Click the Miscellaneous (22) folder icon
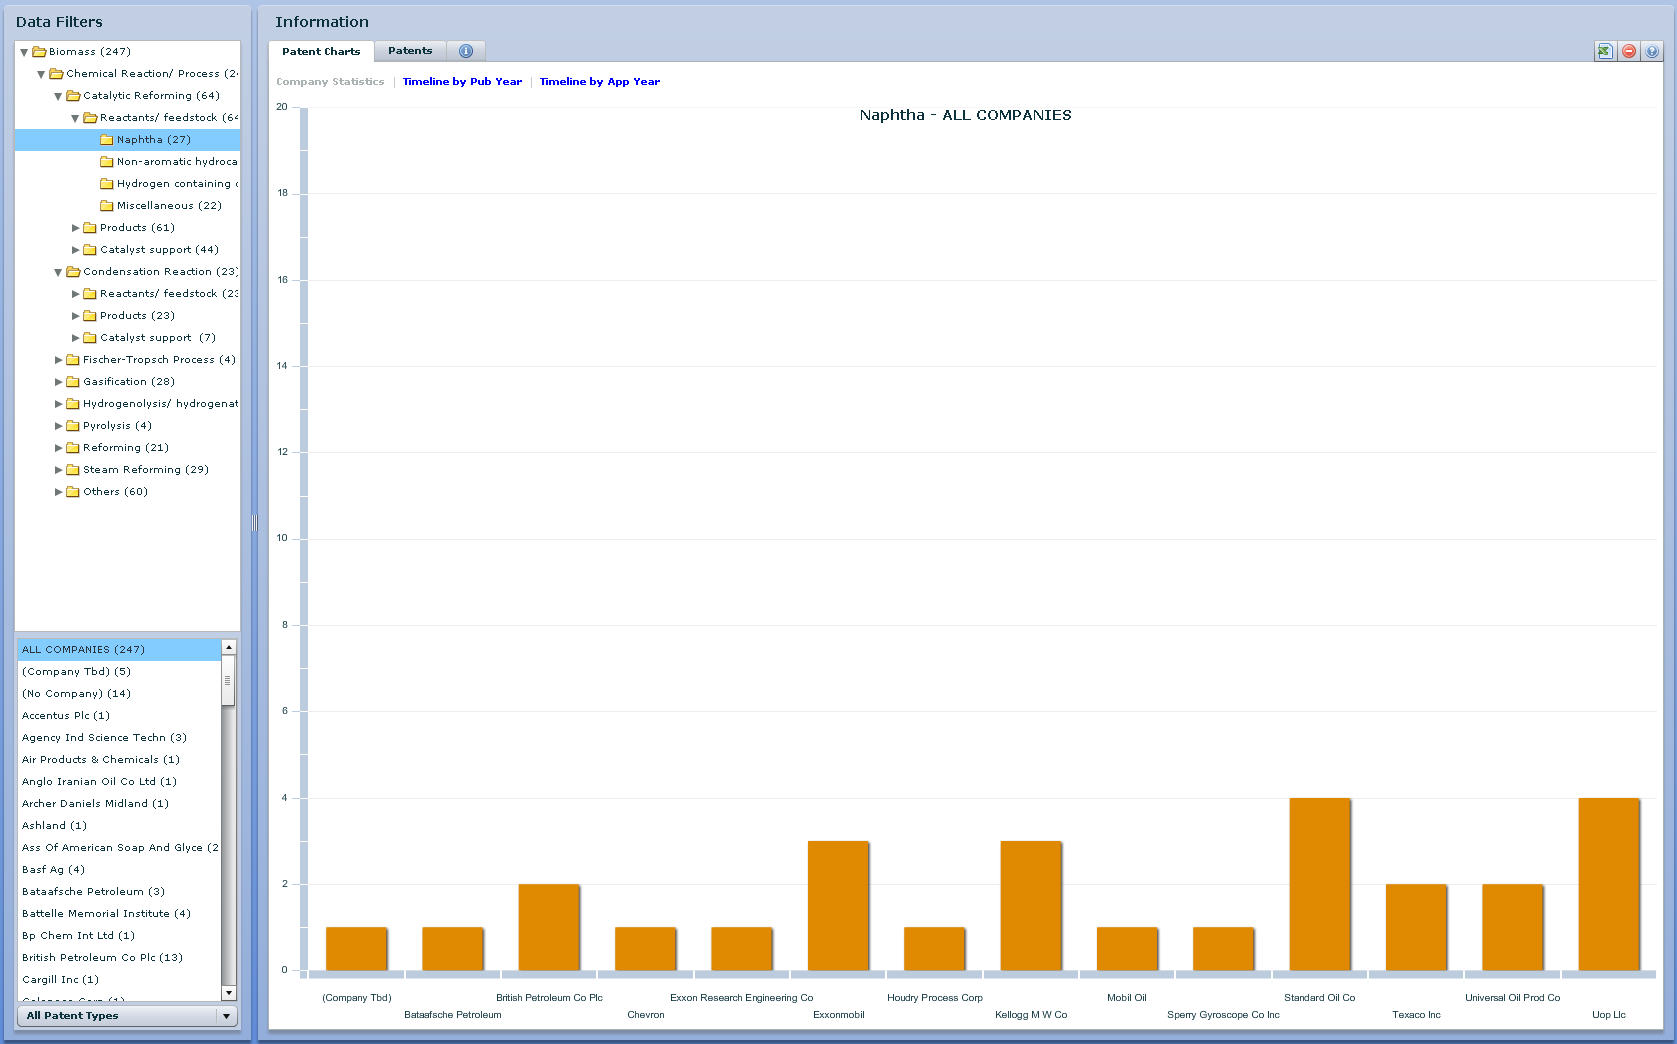The height and width of the screenshot is (1044, 1677). point(107,206)
